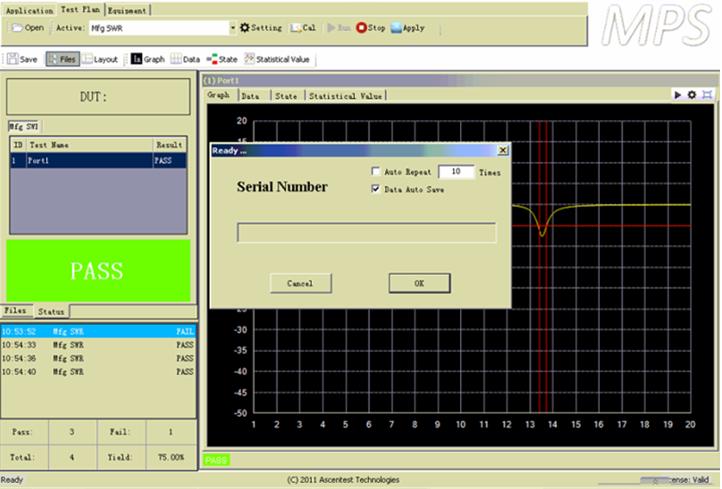Click the Cal calibration icon

tap(295, 28)
